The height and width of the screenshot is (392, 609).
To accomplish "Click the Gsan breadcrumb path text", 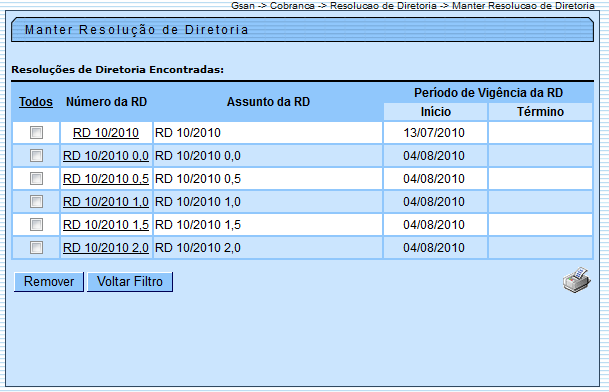I will coord(412,5).
